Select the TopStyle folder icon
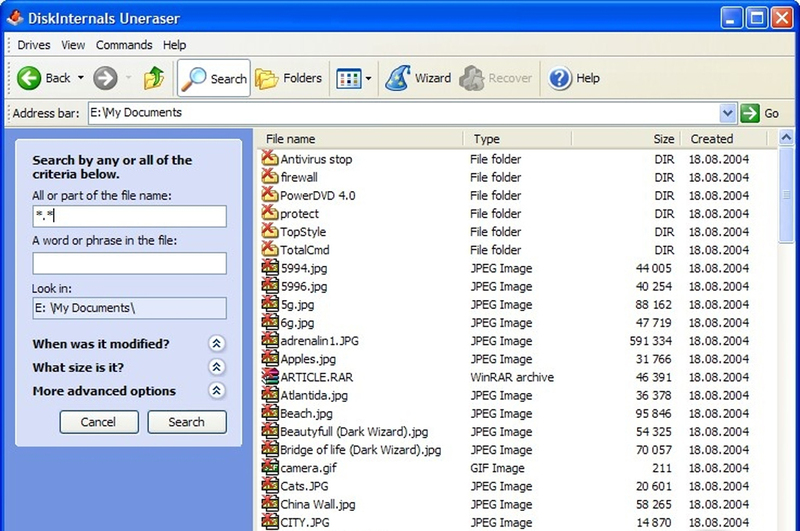800x531 pixels. coord(270,231)
